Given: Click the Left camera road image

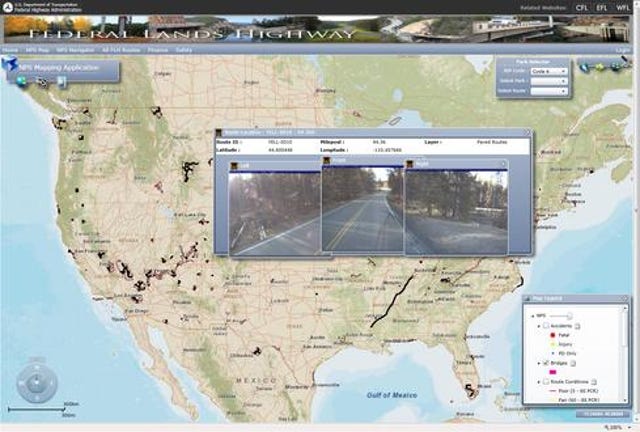Looking at the screenshot, I should click(275, 213).
